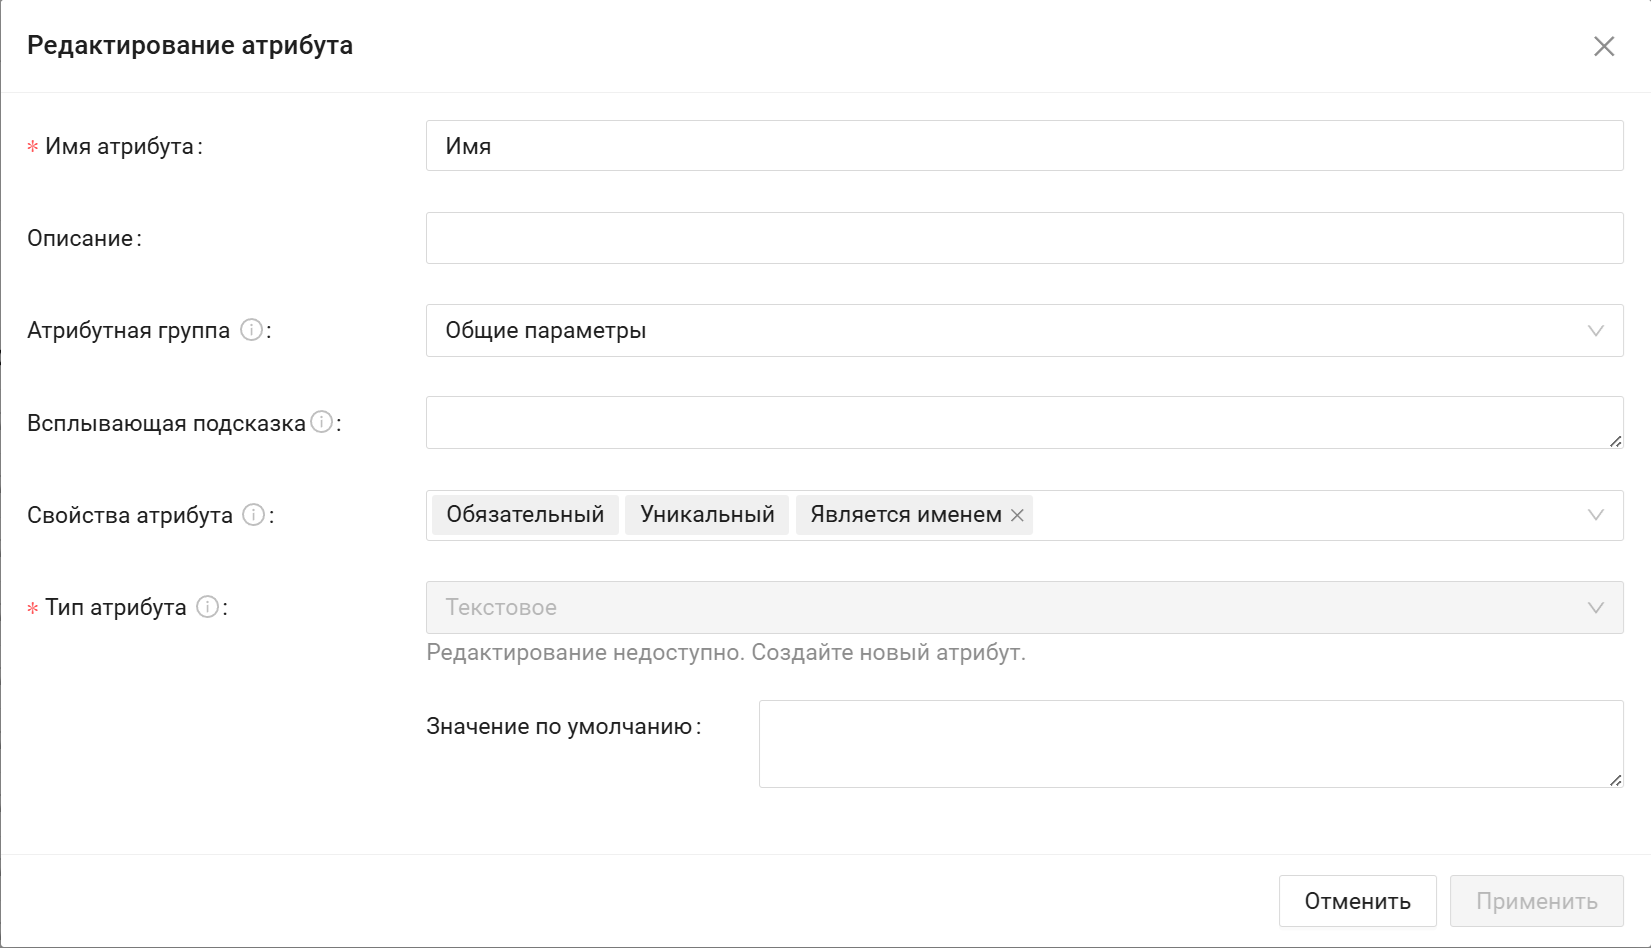
Task: Click info icon next to Свойства атрибута
Action: pyautogui.click(x=254, y=515)
